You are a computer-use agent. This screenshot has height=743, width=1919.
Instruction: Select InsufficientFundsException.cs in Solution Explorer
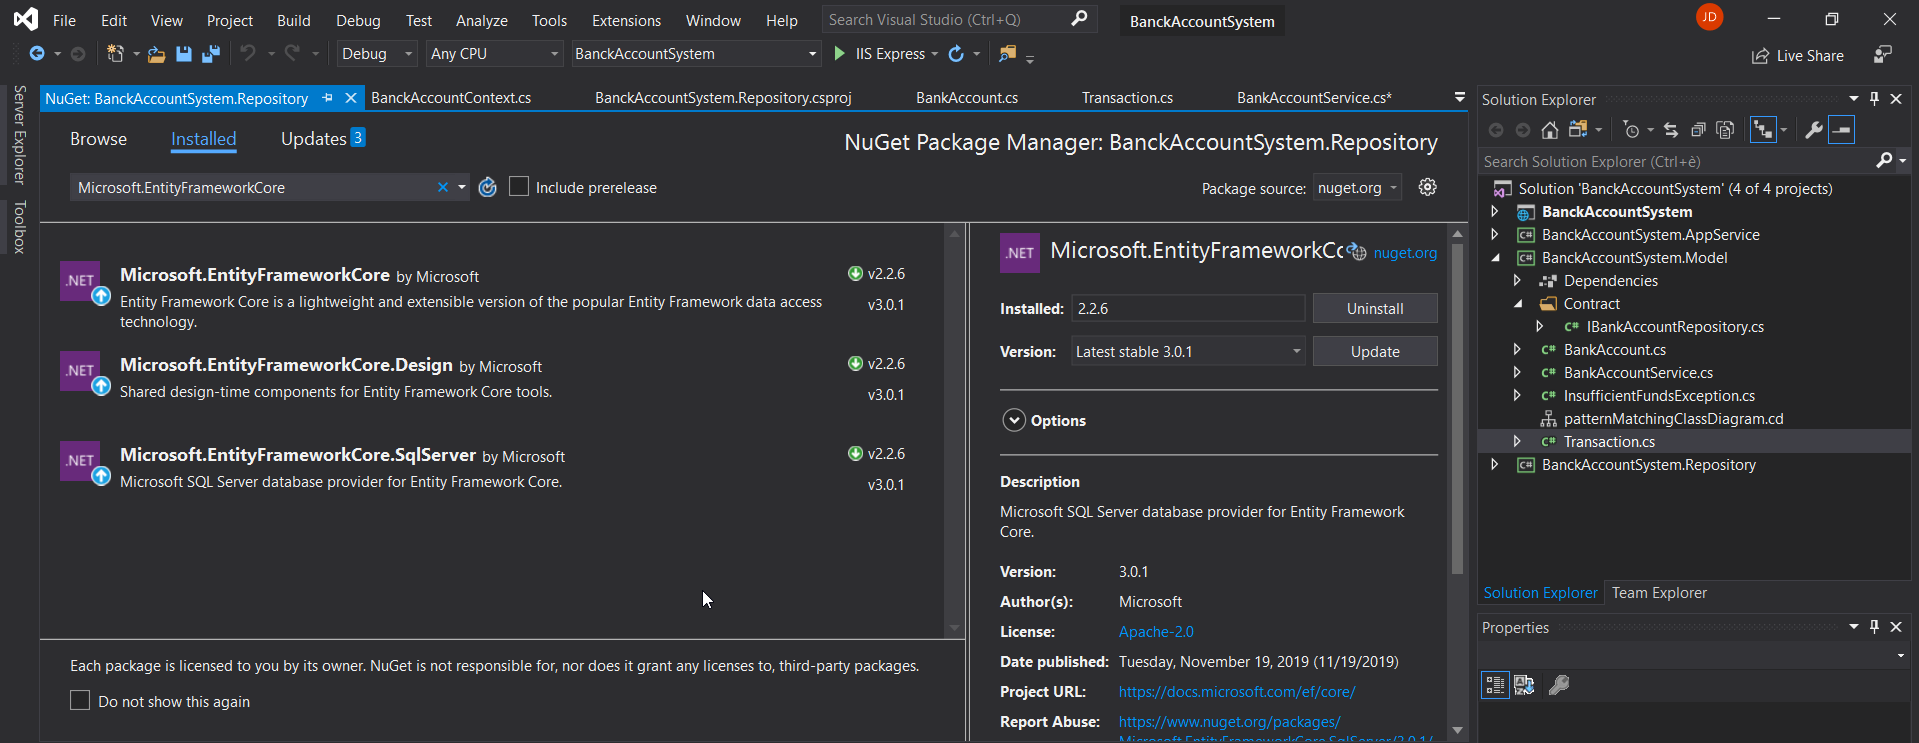tap(1659, 396)
